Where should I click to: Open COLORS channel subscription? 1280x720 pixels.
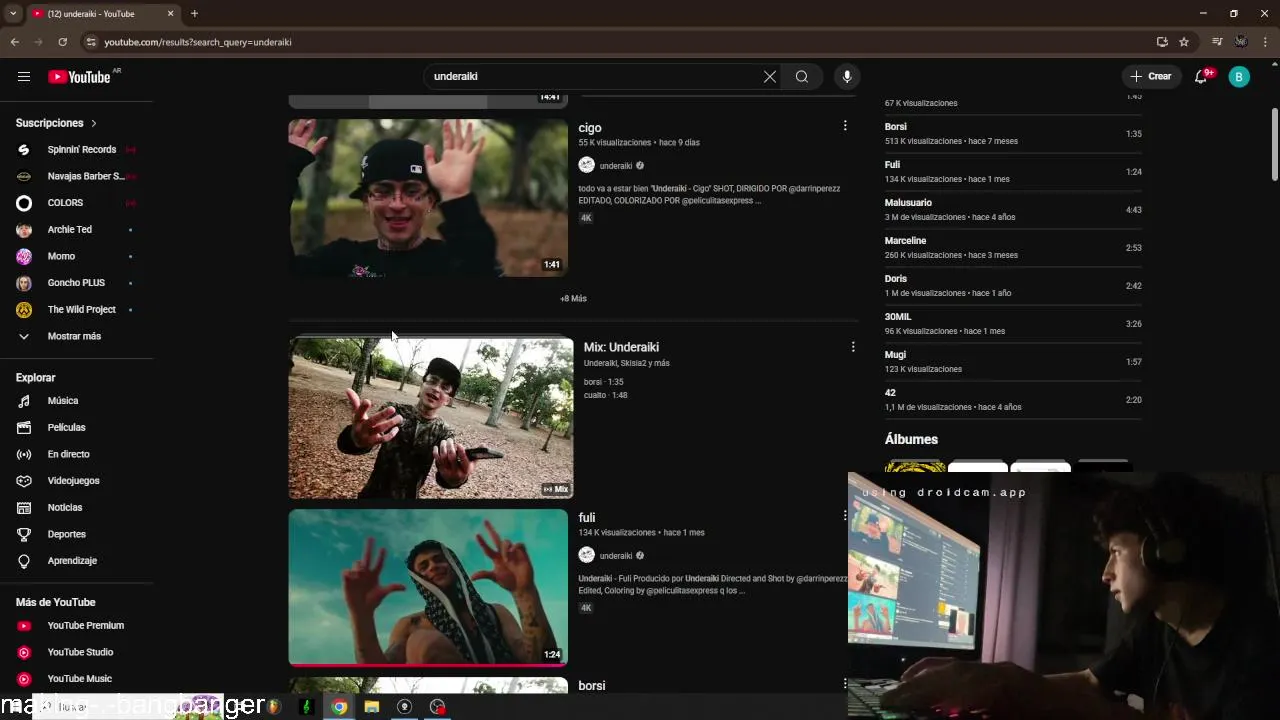[76, 203]
